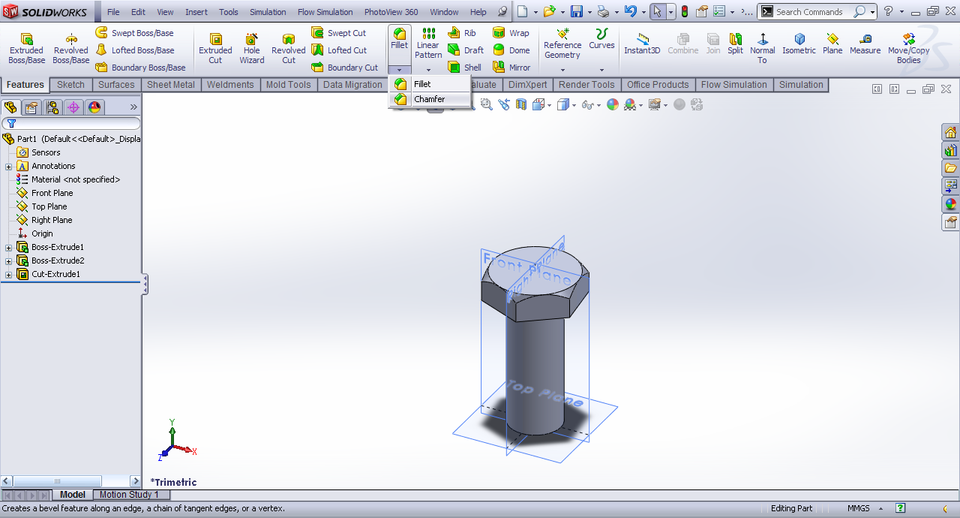Open the Simulation menu
This screenshot has height=518, width=960.
click(x=267, y=12)
